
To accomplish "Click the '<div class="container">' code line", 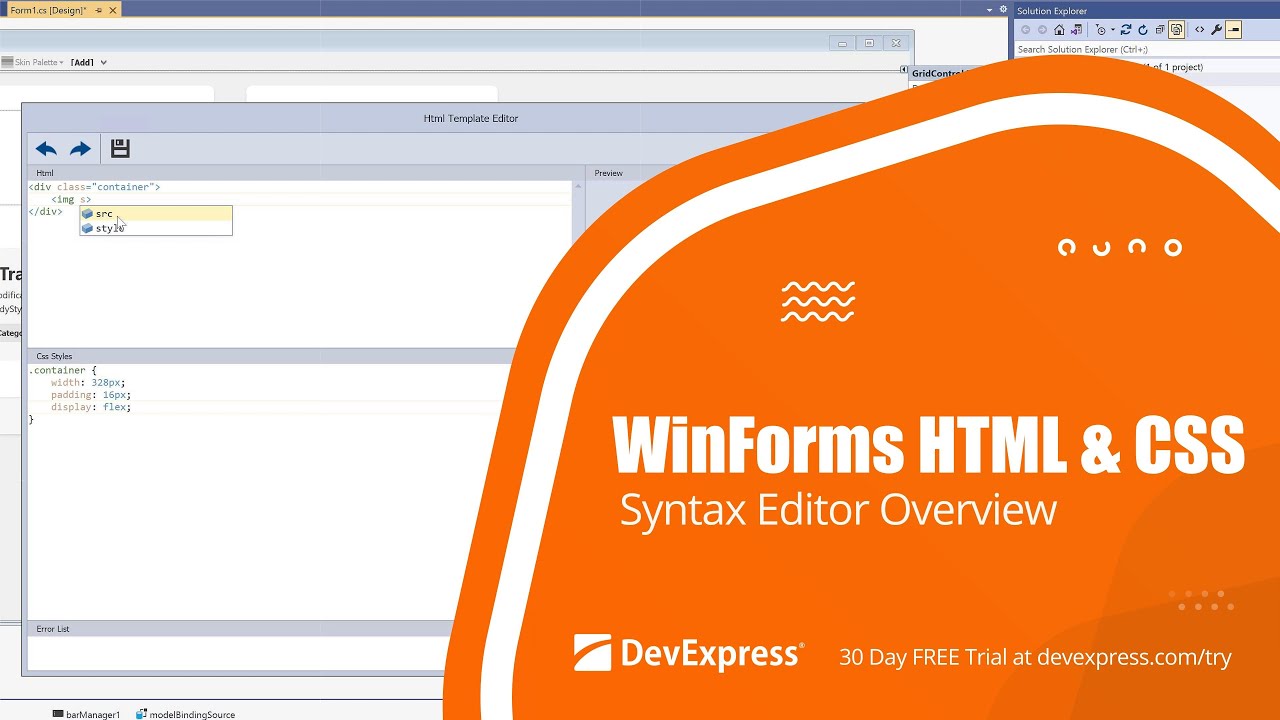I will pos(94,187).
